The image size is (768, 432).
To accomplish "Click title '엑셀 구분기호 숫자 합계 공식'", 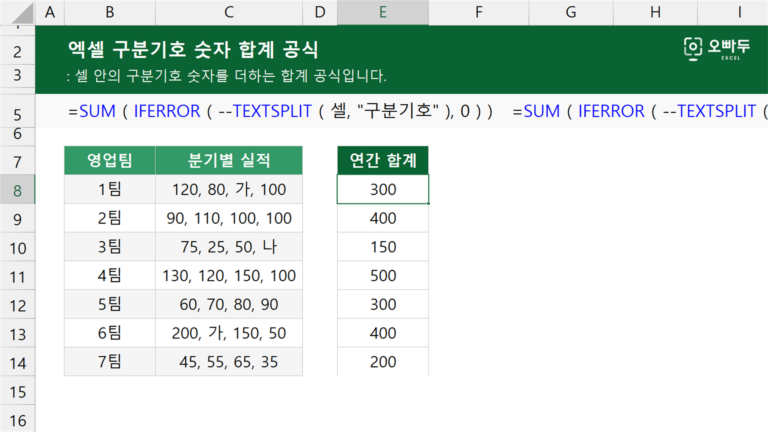I will point(193,49).
